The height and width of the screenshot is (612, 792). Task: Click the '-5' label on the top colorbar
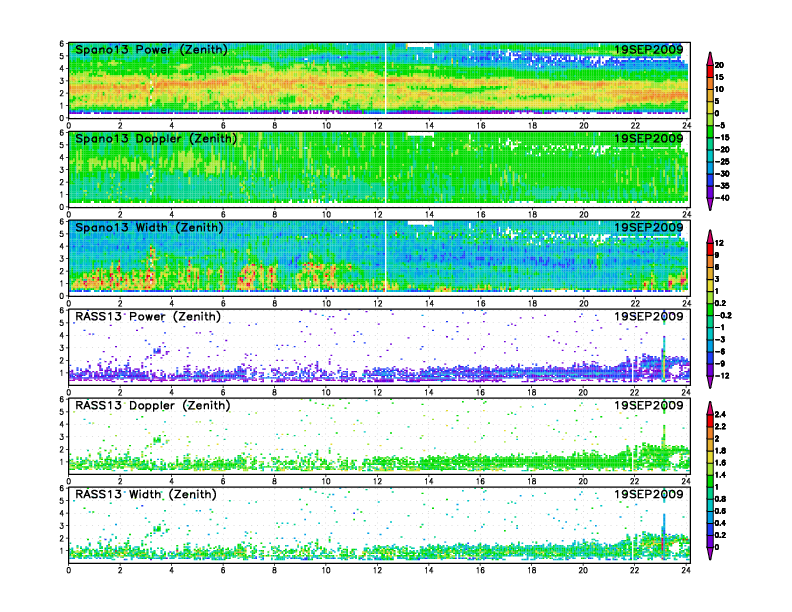pos(720,125)
